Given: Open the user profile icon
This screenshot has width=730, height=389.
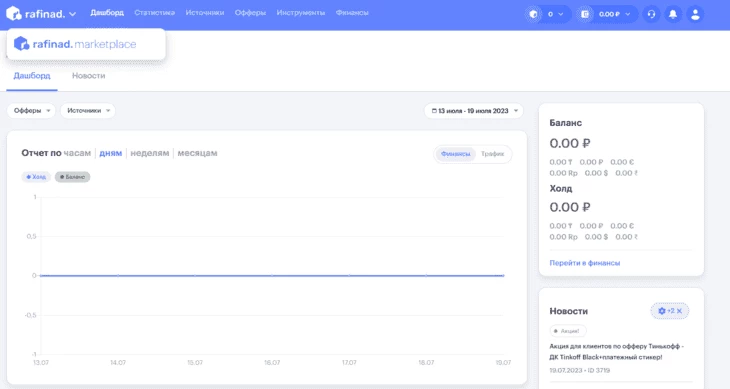Looking at the screenshot, I should point(695,14).
